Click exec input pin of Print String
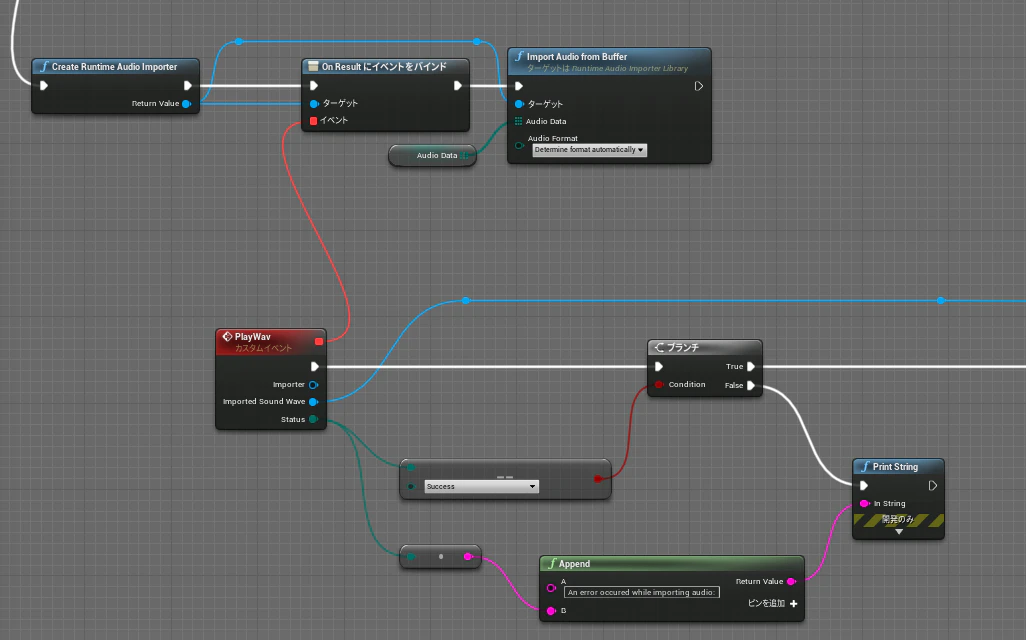Image resolution: width=1026 pixels, height=640 pixels. pyautogui.click(x=864, y=486)
